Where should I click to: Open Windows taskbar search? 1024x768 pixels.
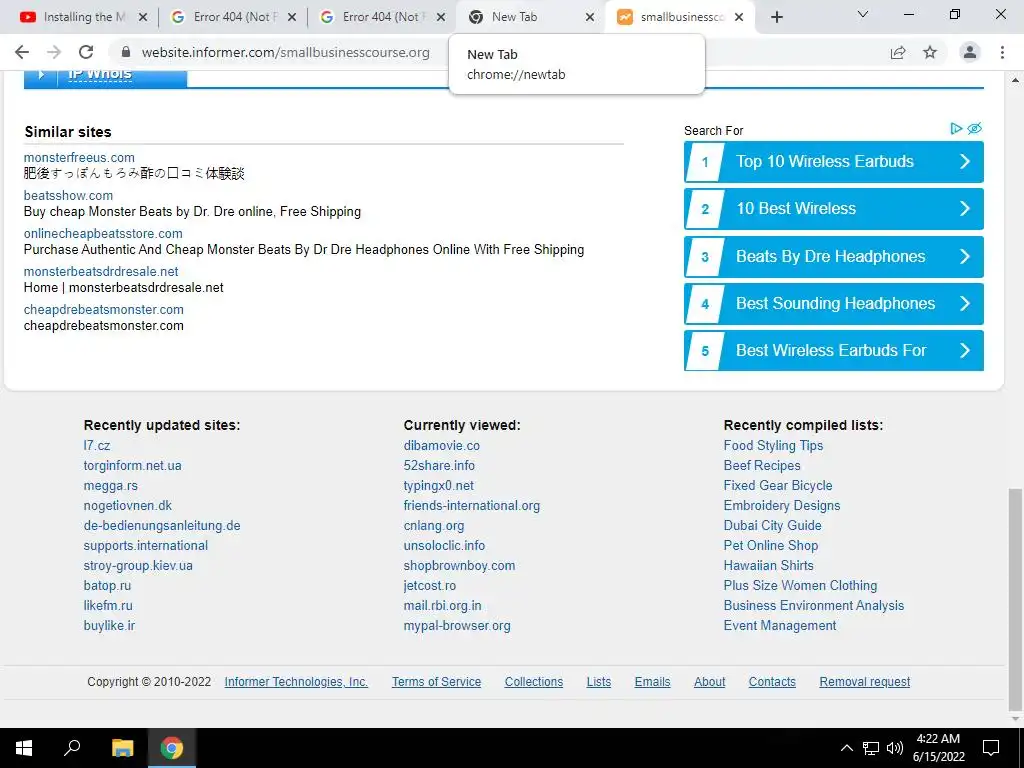pyautogui.click(x=72, y=748)
